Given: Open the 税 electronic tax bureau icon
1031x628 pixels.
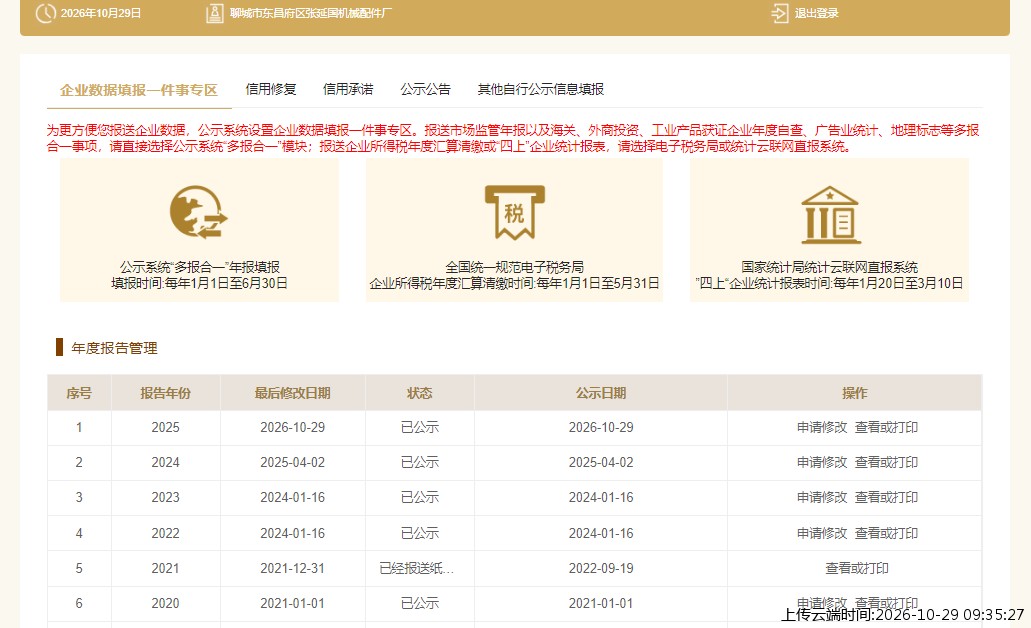Looking at the screenshot, I should 514,212.
